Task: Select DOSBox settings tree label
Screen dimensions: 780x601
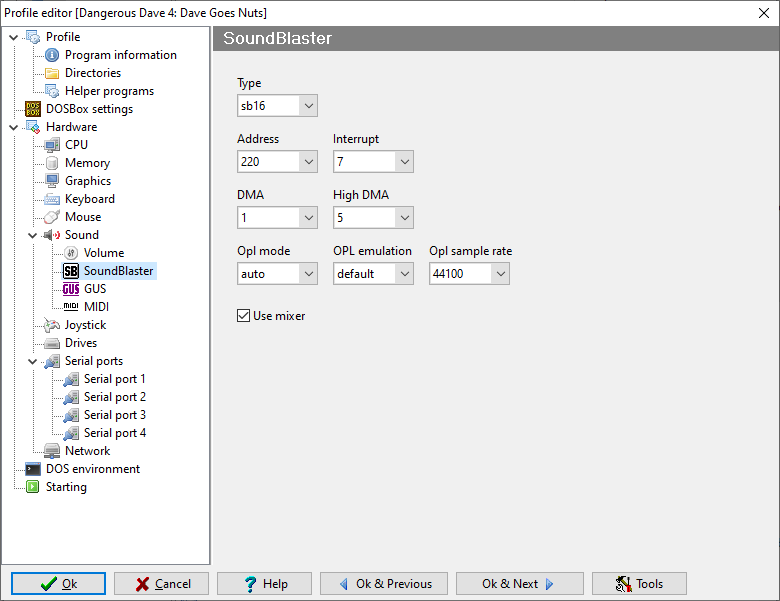Action: click(x=90, y=109)
